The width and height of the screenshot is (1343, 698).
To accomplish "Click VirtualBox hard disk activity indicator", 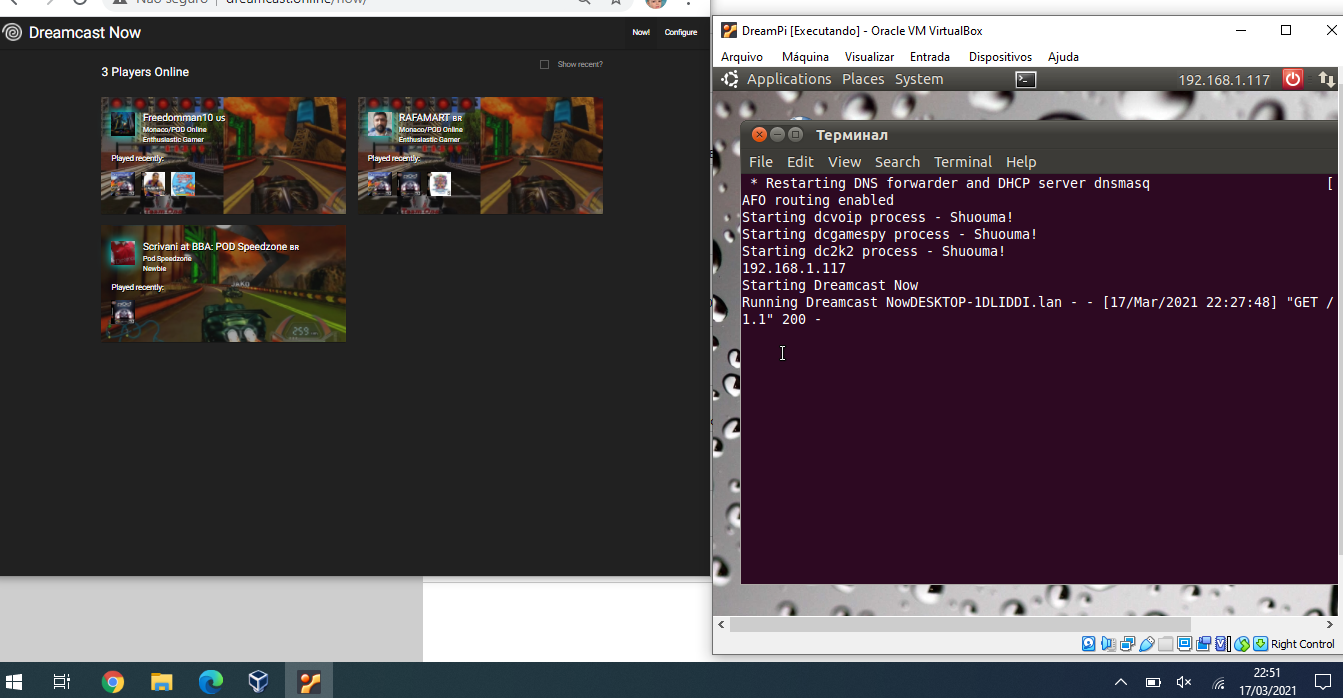I will tap(1089, 644).
